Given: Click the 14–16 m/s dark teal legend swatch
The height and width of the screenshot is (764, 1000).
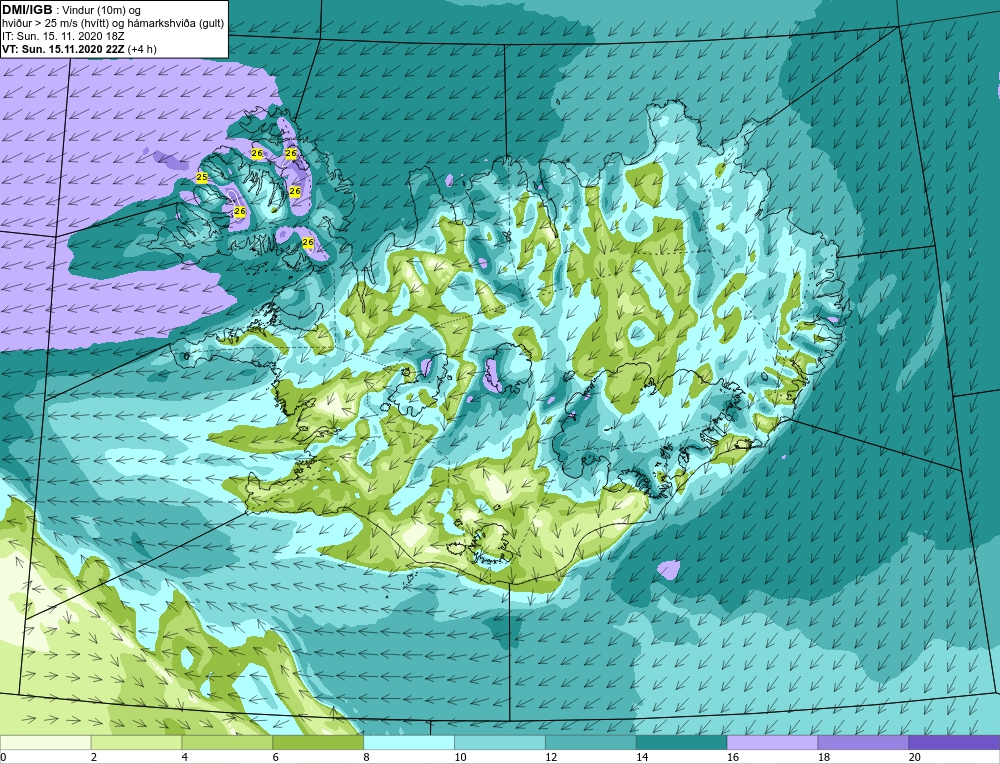Looking at the screenshot, I should [x=681, y=742].
